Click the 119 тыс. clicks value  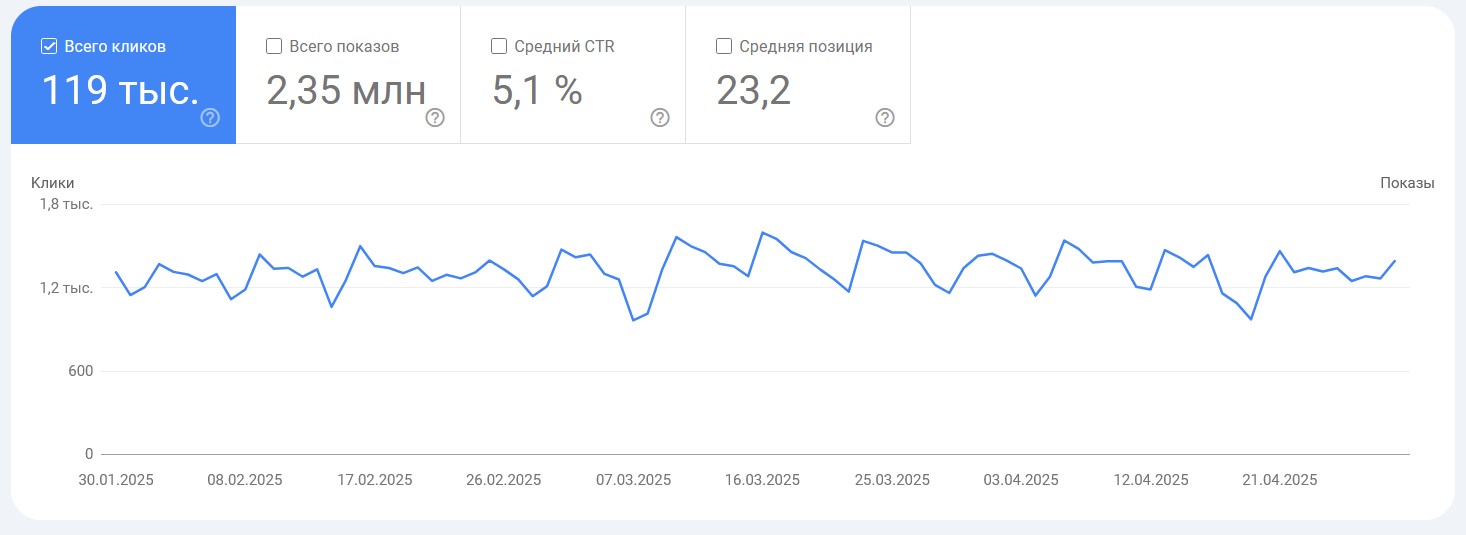(120, 91)
